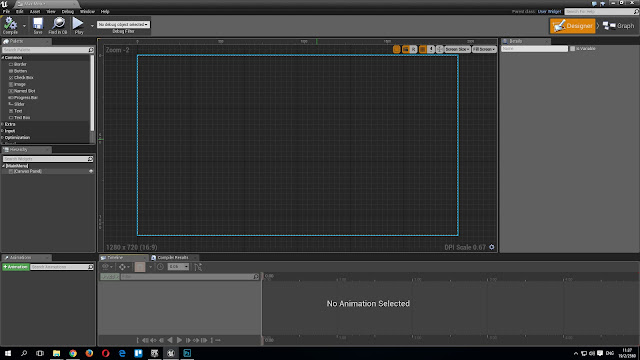Collapse the Common palette category
This screenshot has width=640, height=360.
coord(3,58)
